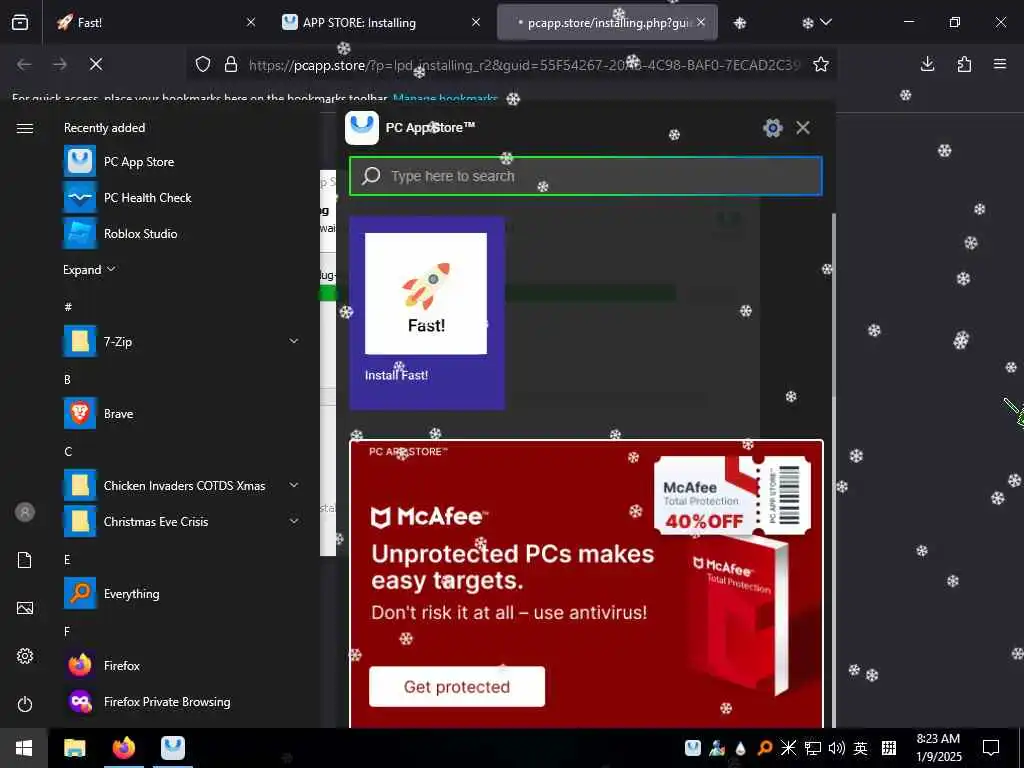The height and width of the screenshot is (768, 1024).
Task: Stop loading the page
Action: 96,64
